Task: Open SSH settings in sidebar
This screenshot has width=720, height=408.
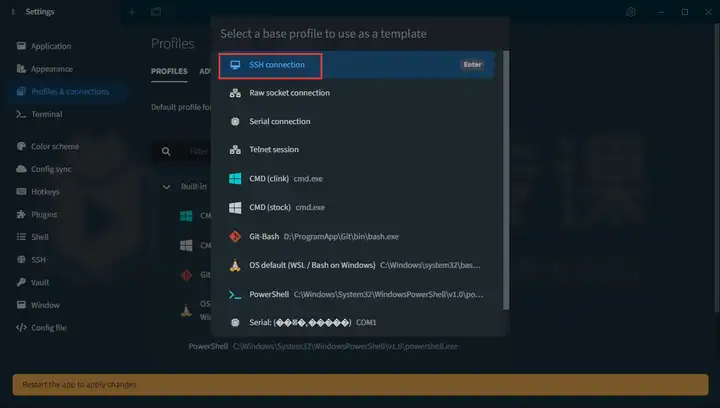Action: pos(68,260)
